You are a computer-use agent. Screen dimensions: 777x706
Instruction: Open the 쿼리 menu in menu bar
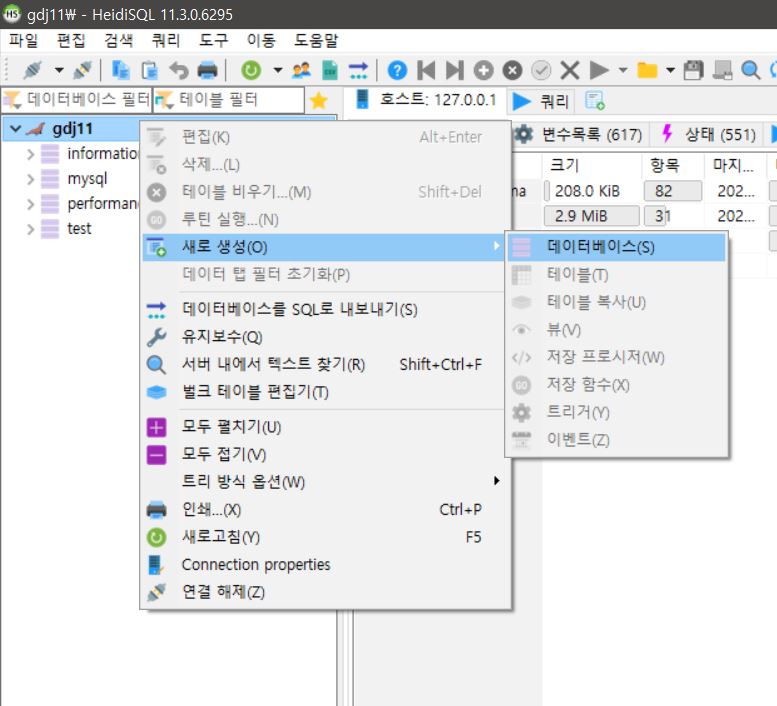coord(166,41)
